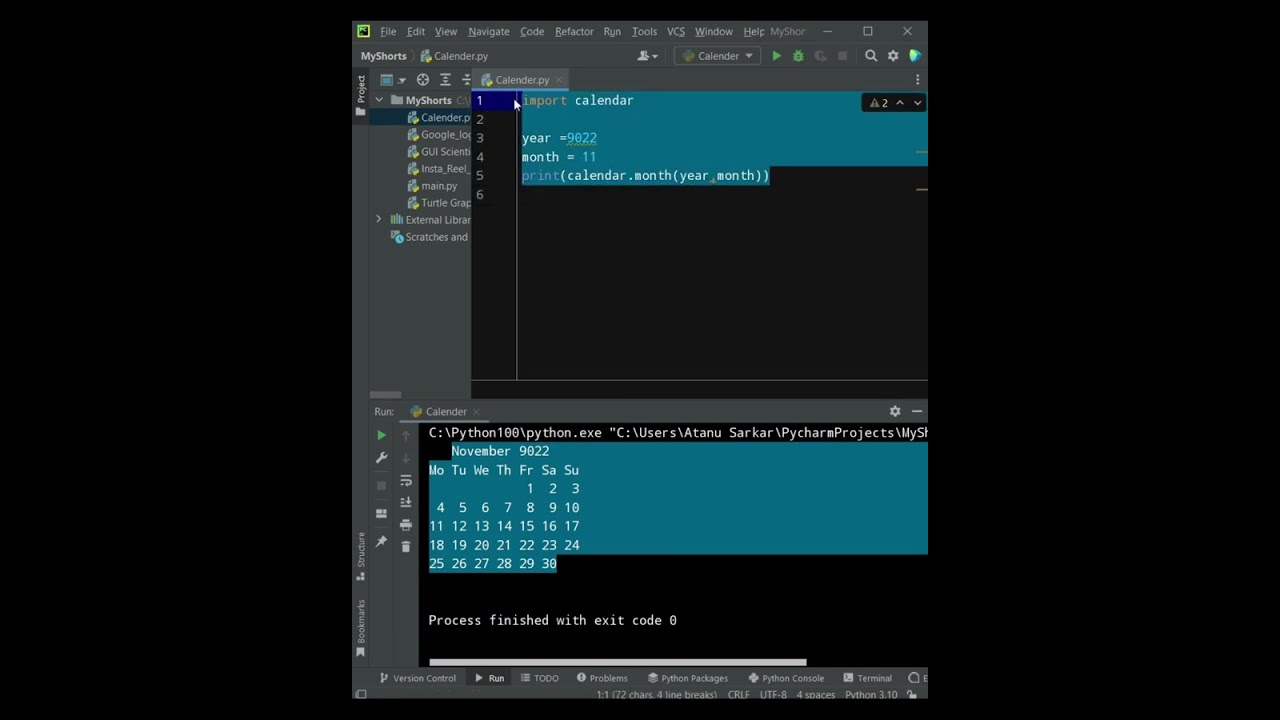Image resolution: width=1280 pixels, height=720 pixels.
Task: Change 4 spaces indent setting in status bar
Action: [x=816, y=695]
